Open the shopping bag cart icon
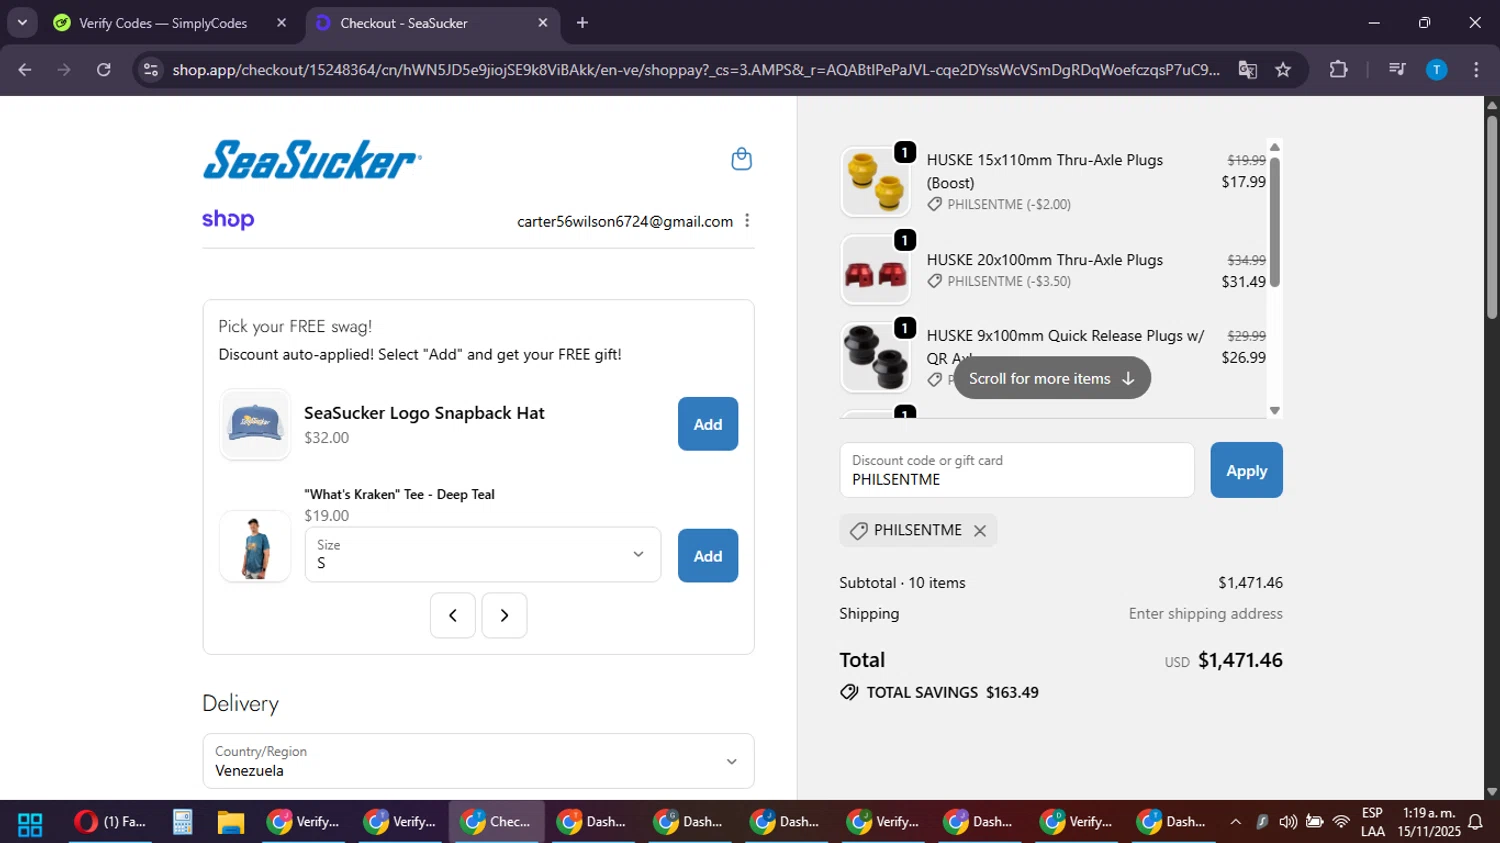Screen dimensions: 1500x843 741,159
